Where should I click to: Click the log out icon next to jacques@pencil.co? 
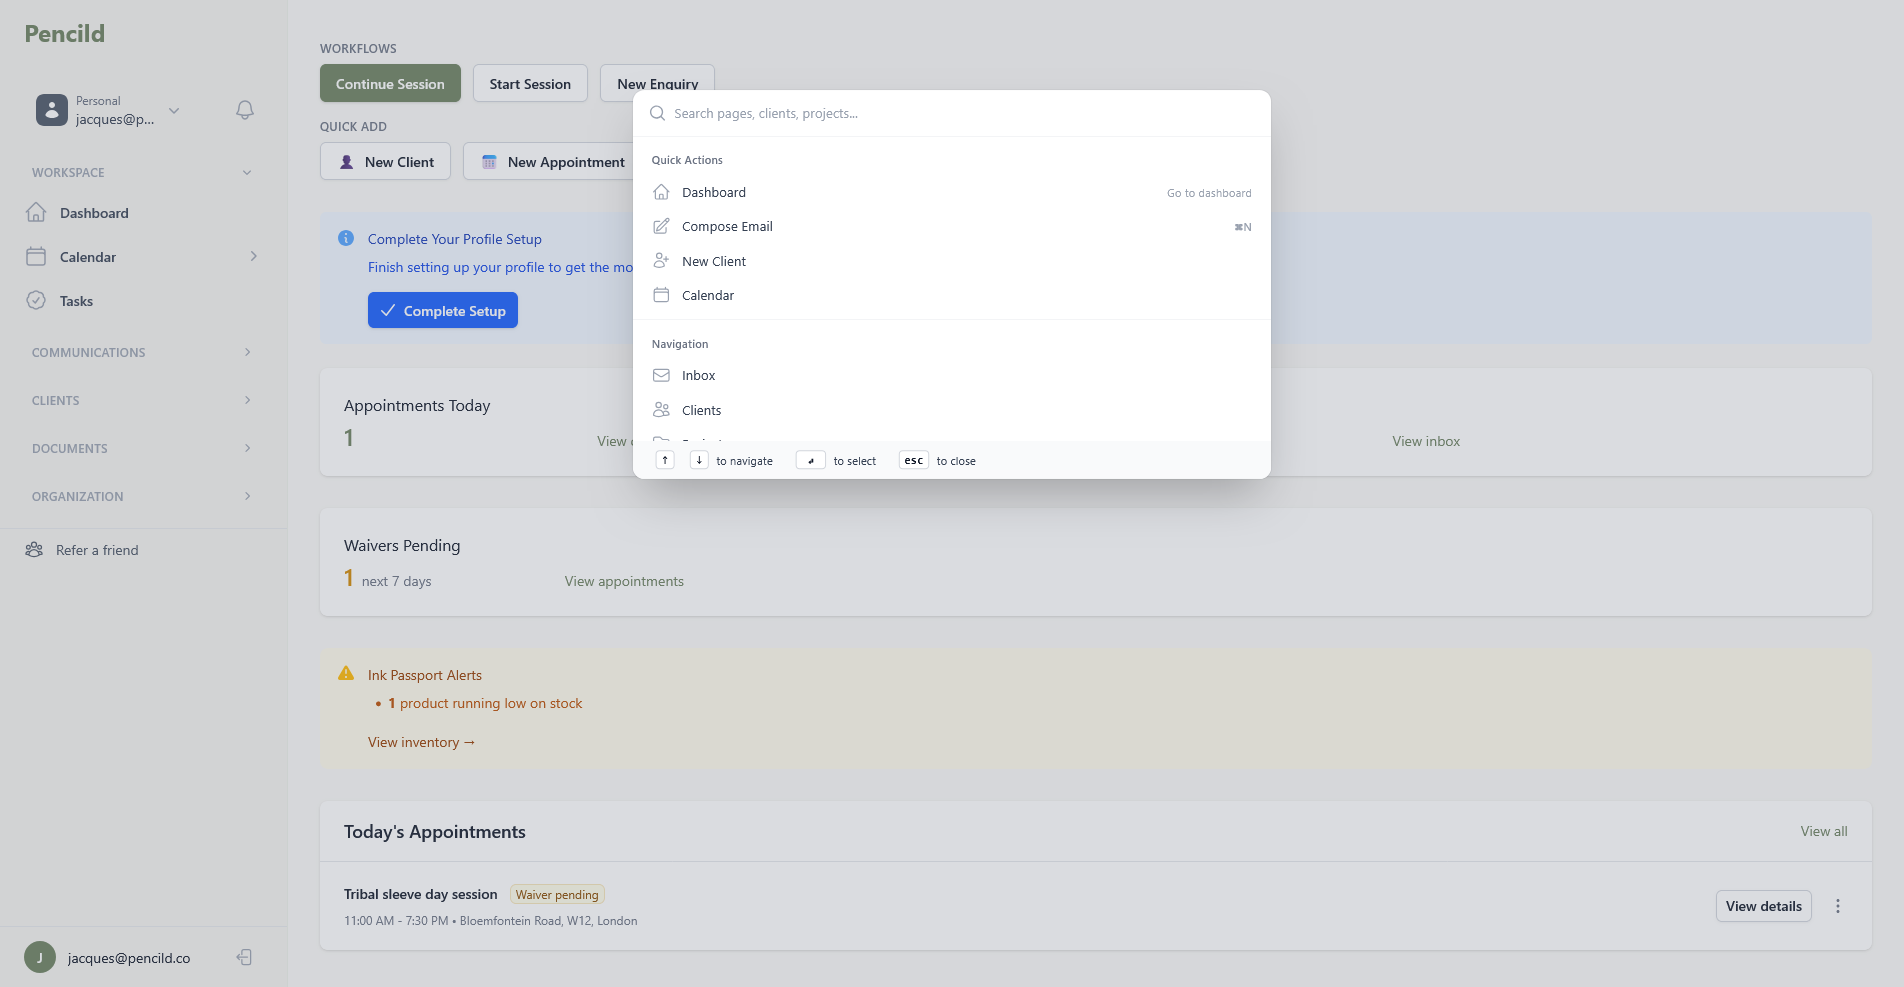tap(243, 957)
